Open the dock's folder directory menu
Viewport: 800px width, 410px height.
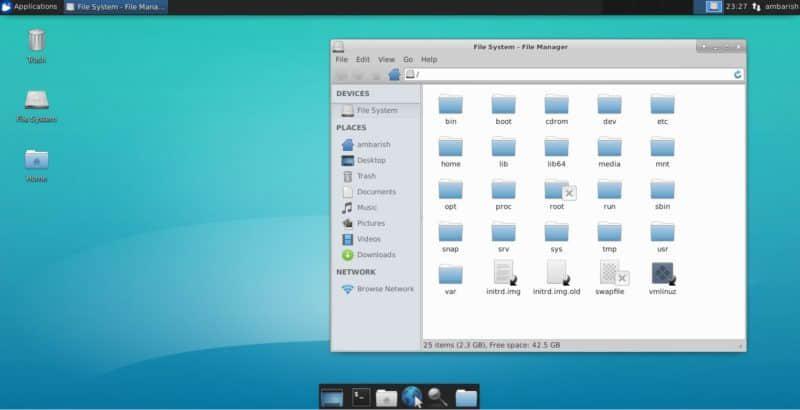tap(465, 397)
